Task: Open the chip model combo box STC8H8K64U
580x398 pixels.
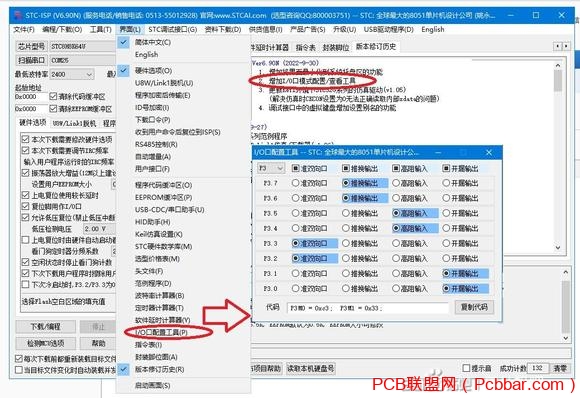Action: [x=83, y=47]
